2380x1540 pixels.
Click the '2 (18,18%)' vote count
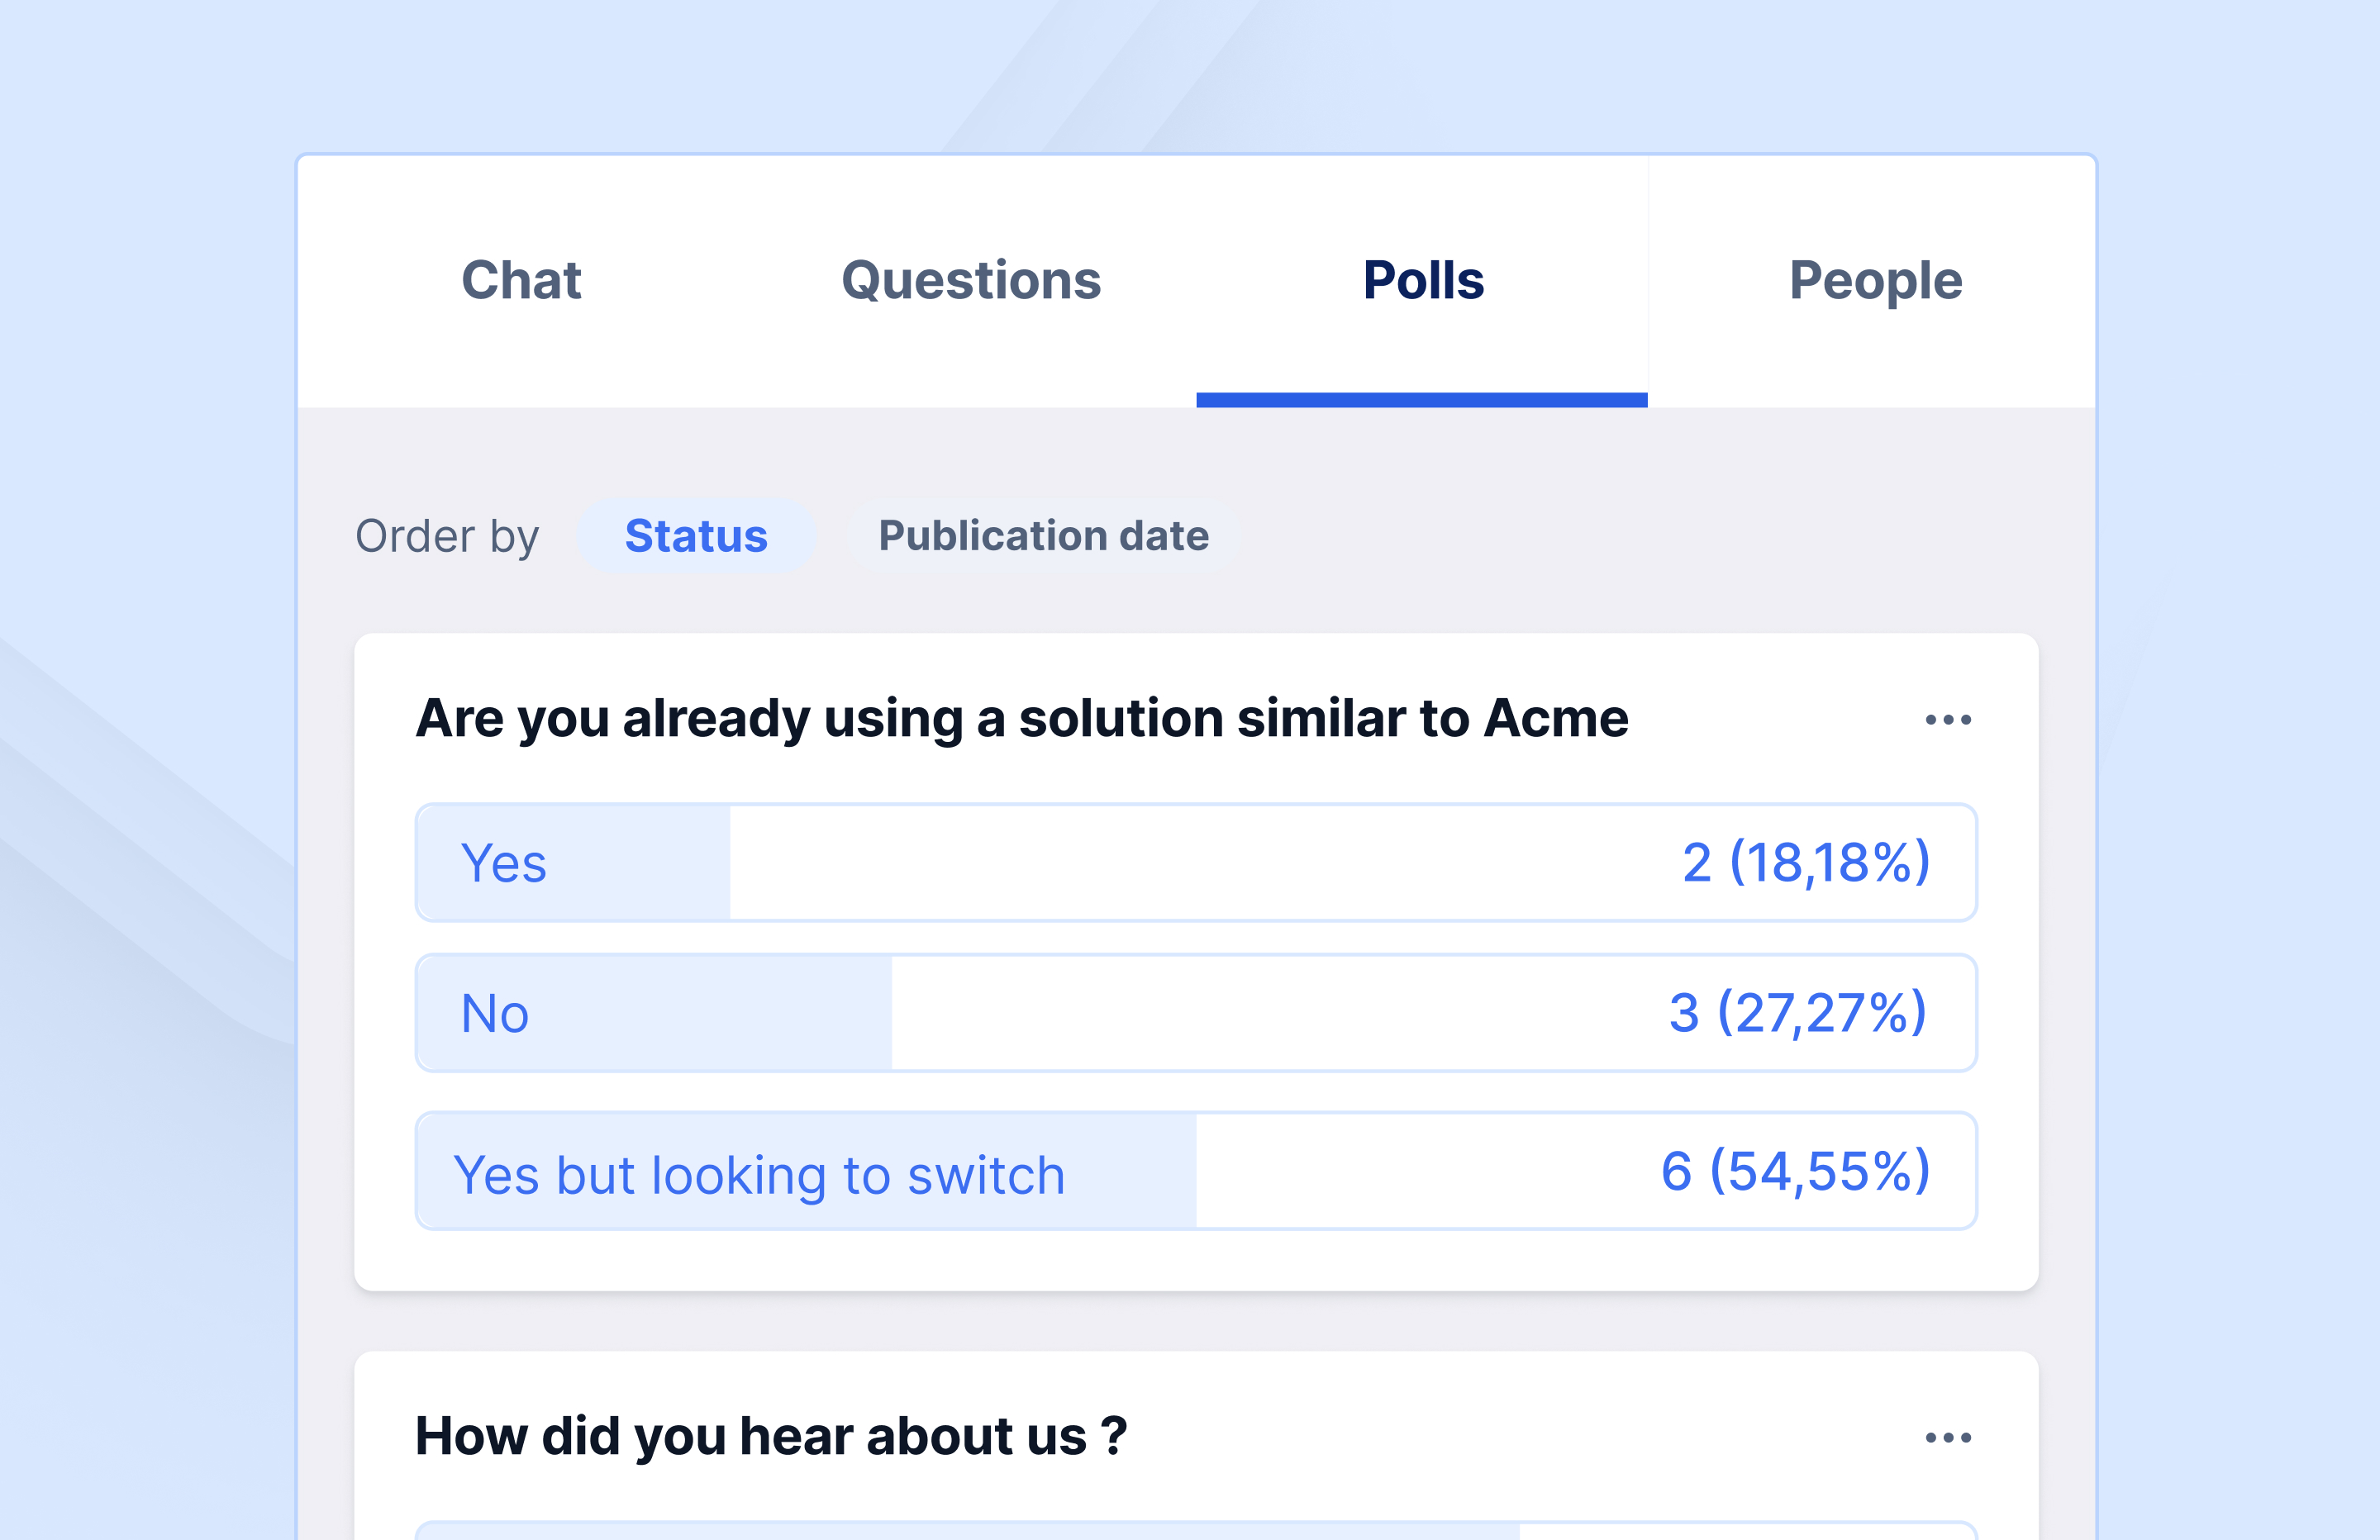tap(1805, 862)
